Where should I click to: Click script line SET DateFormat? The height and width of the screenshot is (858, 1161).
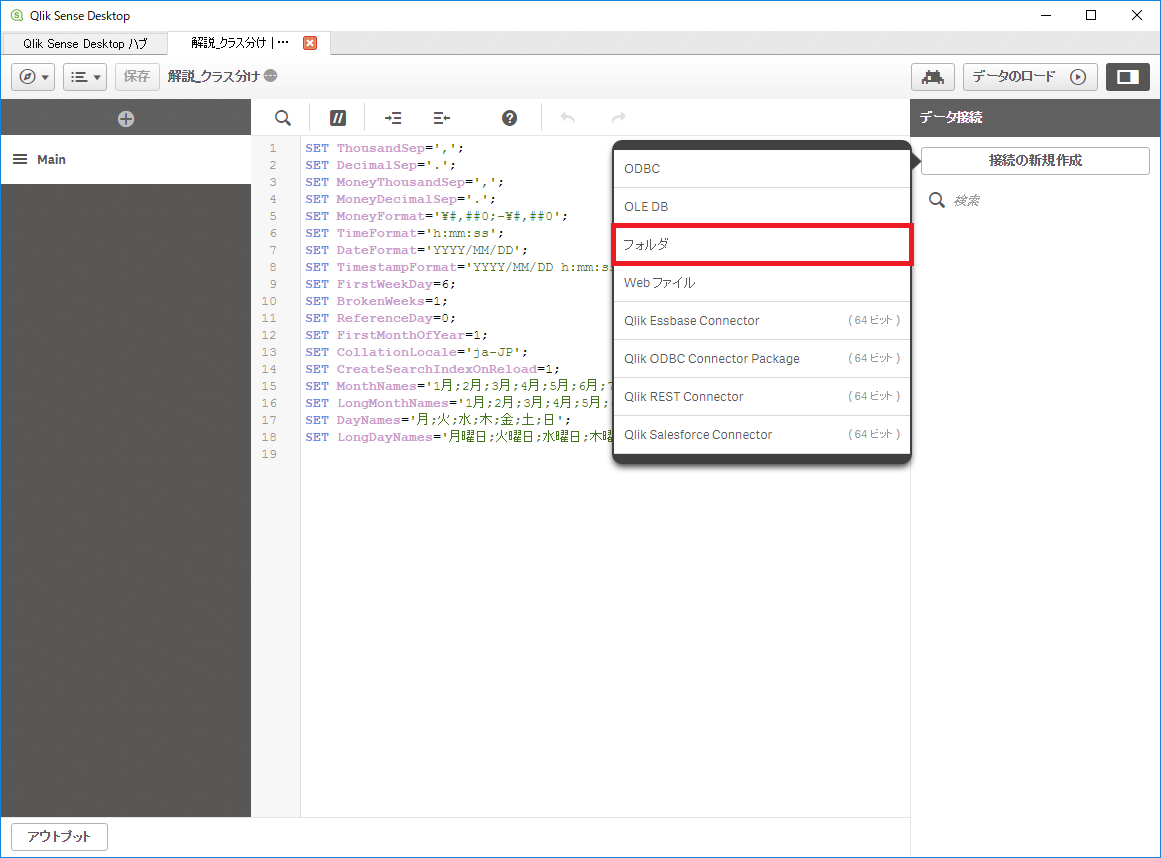pos(417,250)
